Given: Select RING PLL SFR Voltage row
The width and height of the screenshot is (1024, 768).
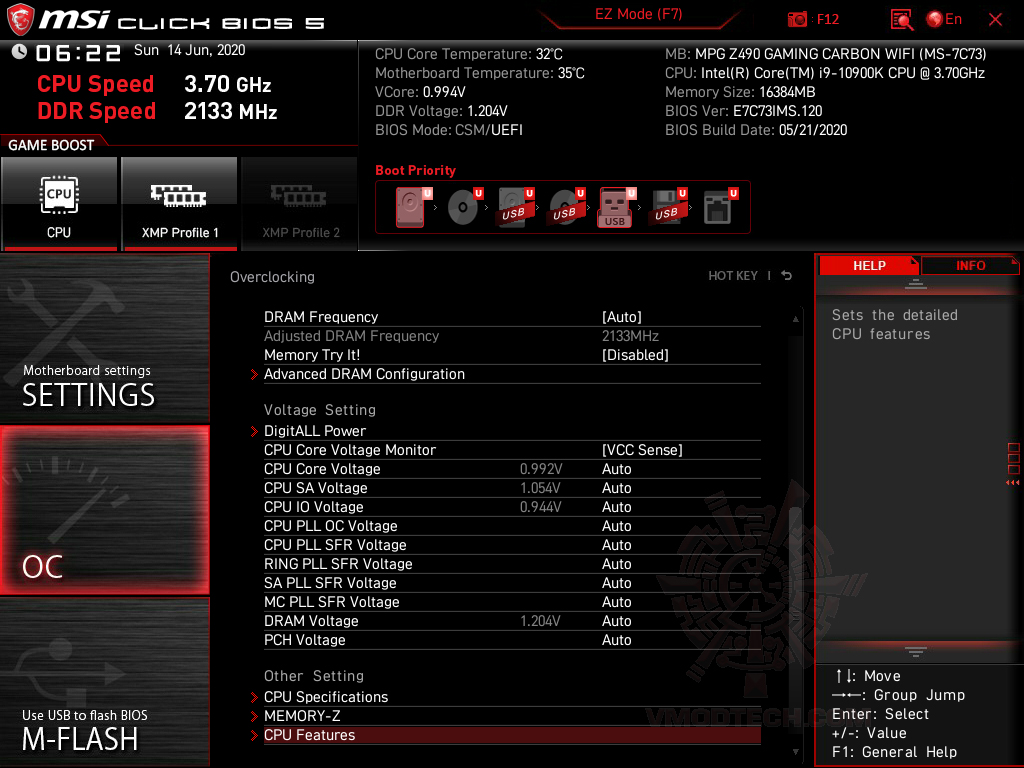Looking at the screenshot, I should [512, 564].
